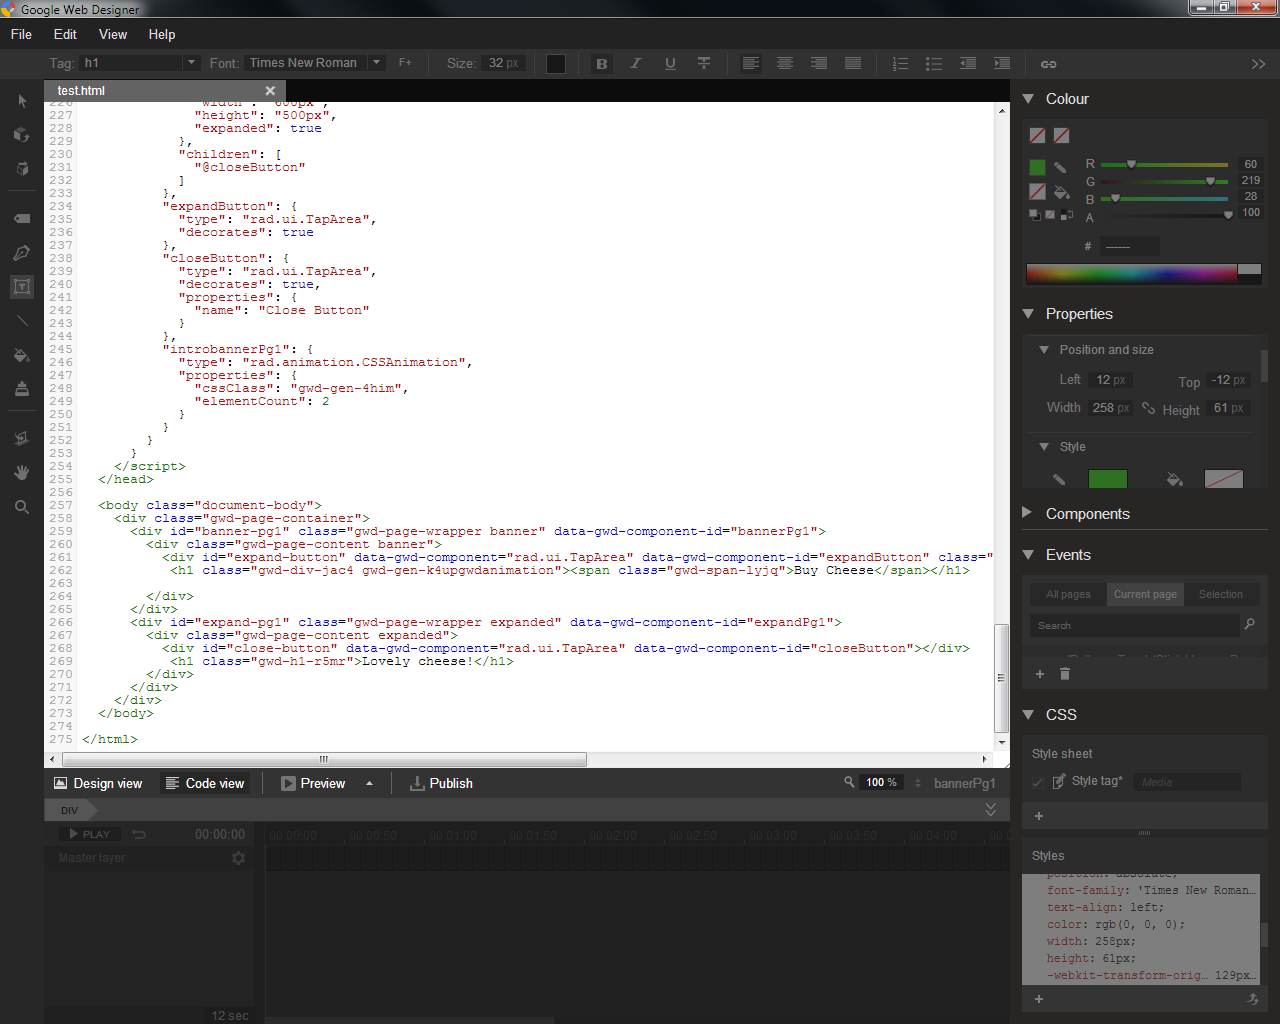The height and width of the screenshot is (1024, 1280).
Task: Toggle italic text formatting
Action: point(635,64)
